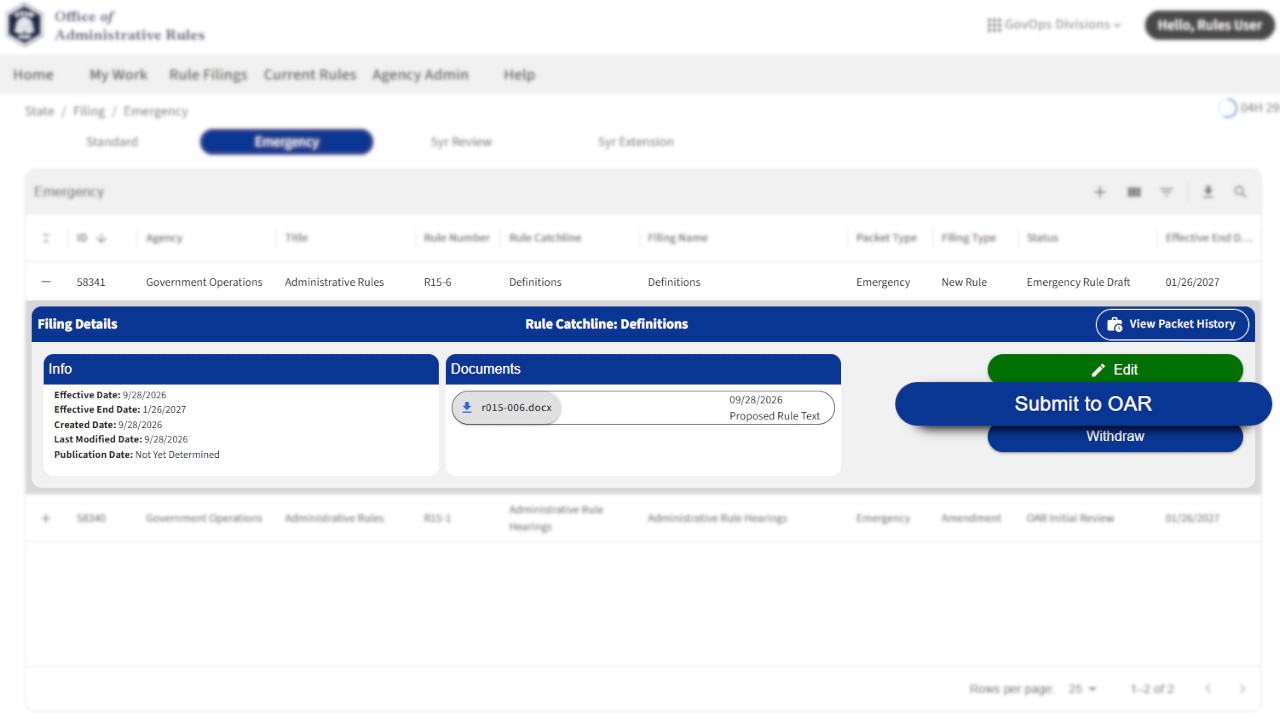Add a new emergency filing with plus icon
This screenshot has height=720, width=1280.
click(1100, 192)
